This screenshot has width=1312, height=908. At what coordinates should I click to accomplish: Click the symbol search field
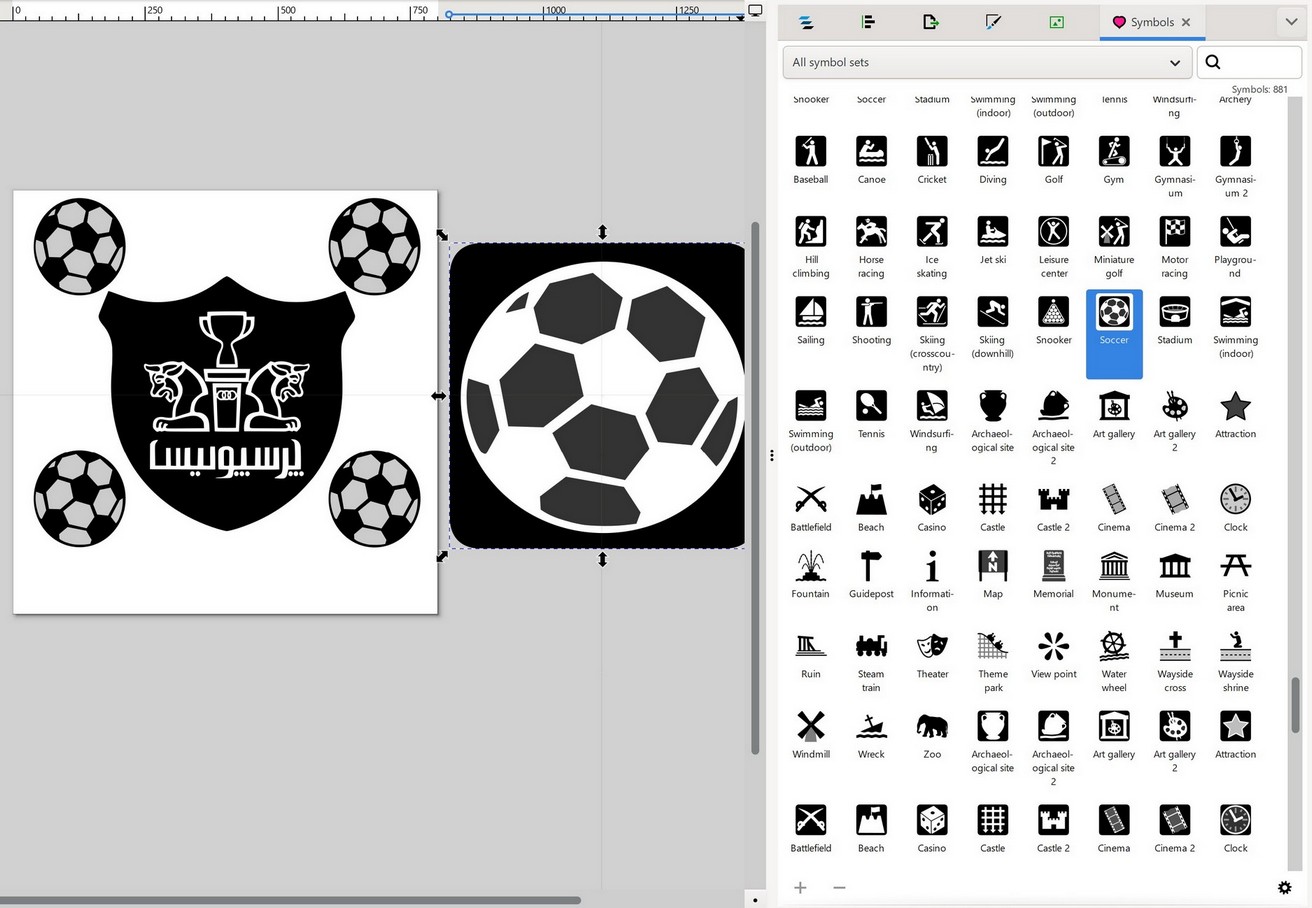pos(1249,62)
